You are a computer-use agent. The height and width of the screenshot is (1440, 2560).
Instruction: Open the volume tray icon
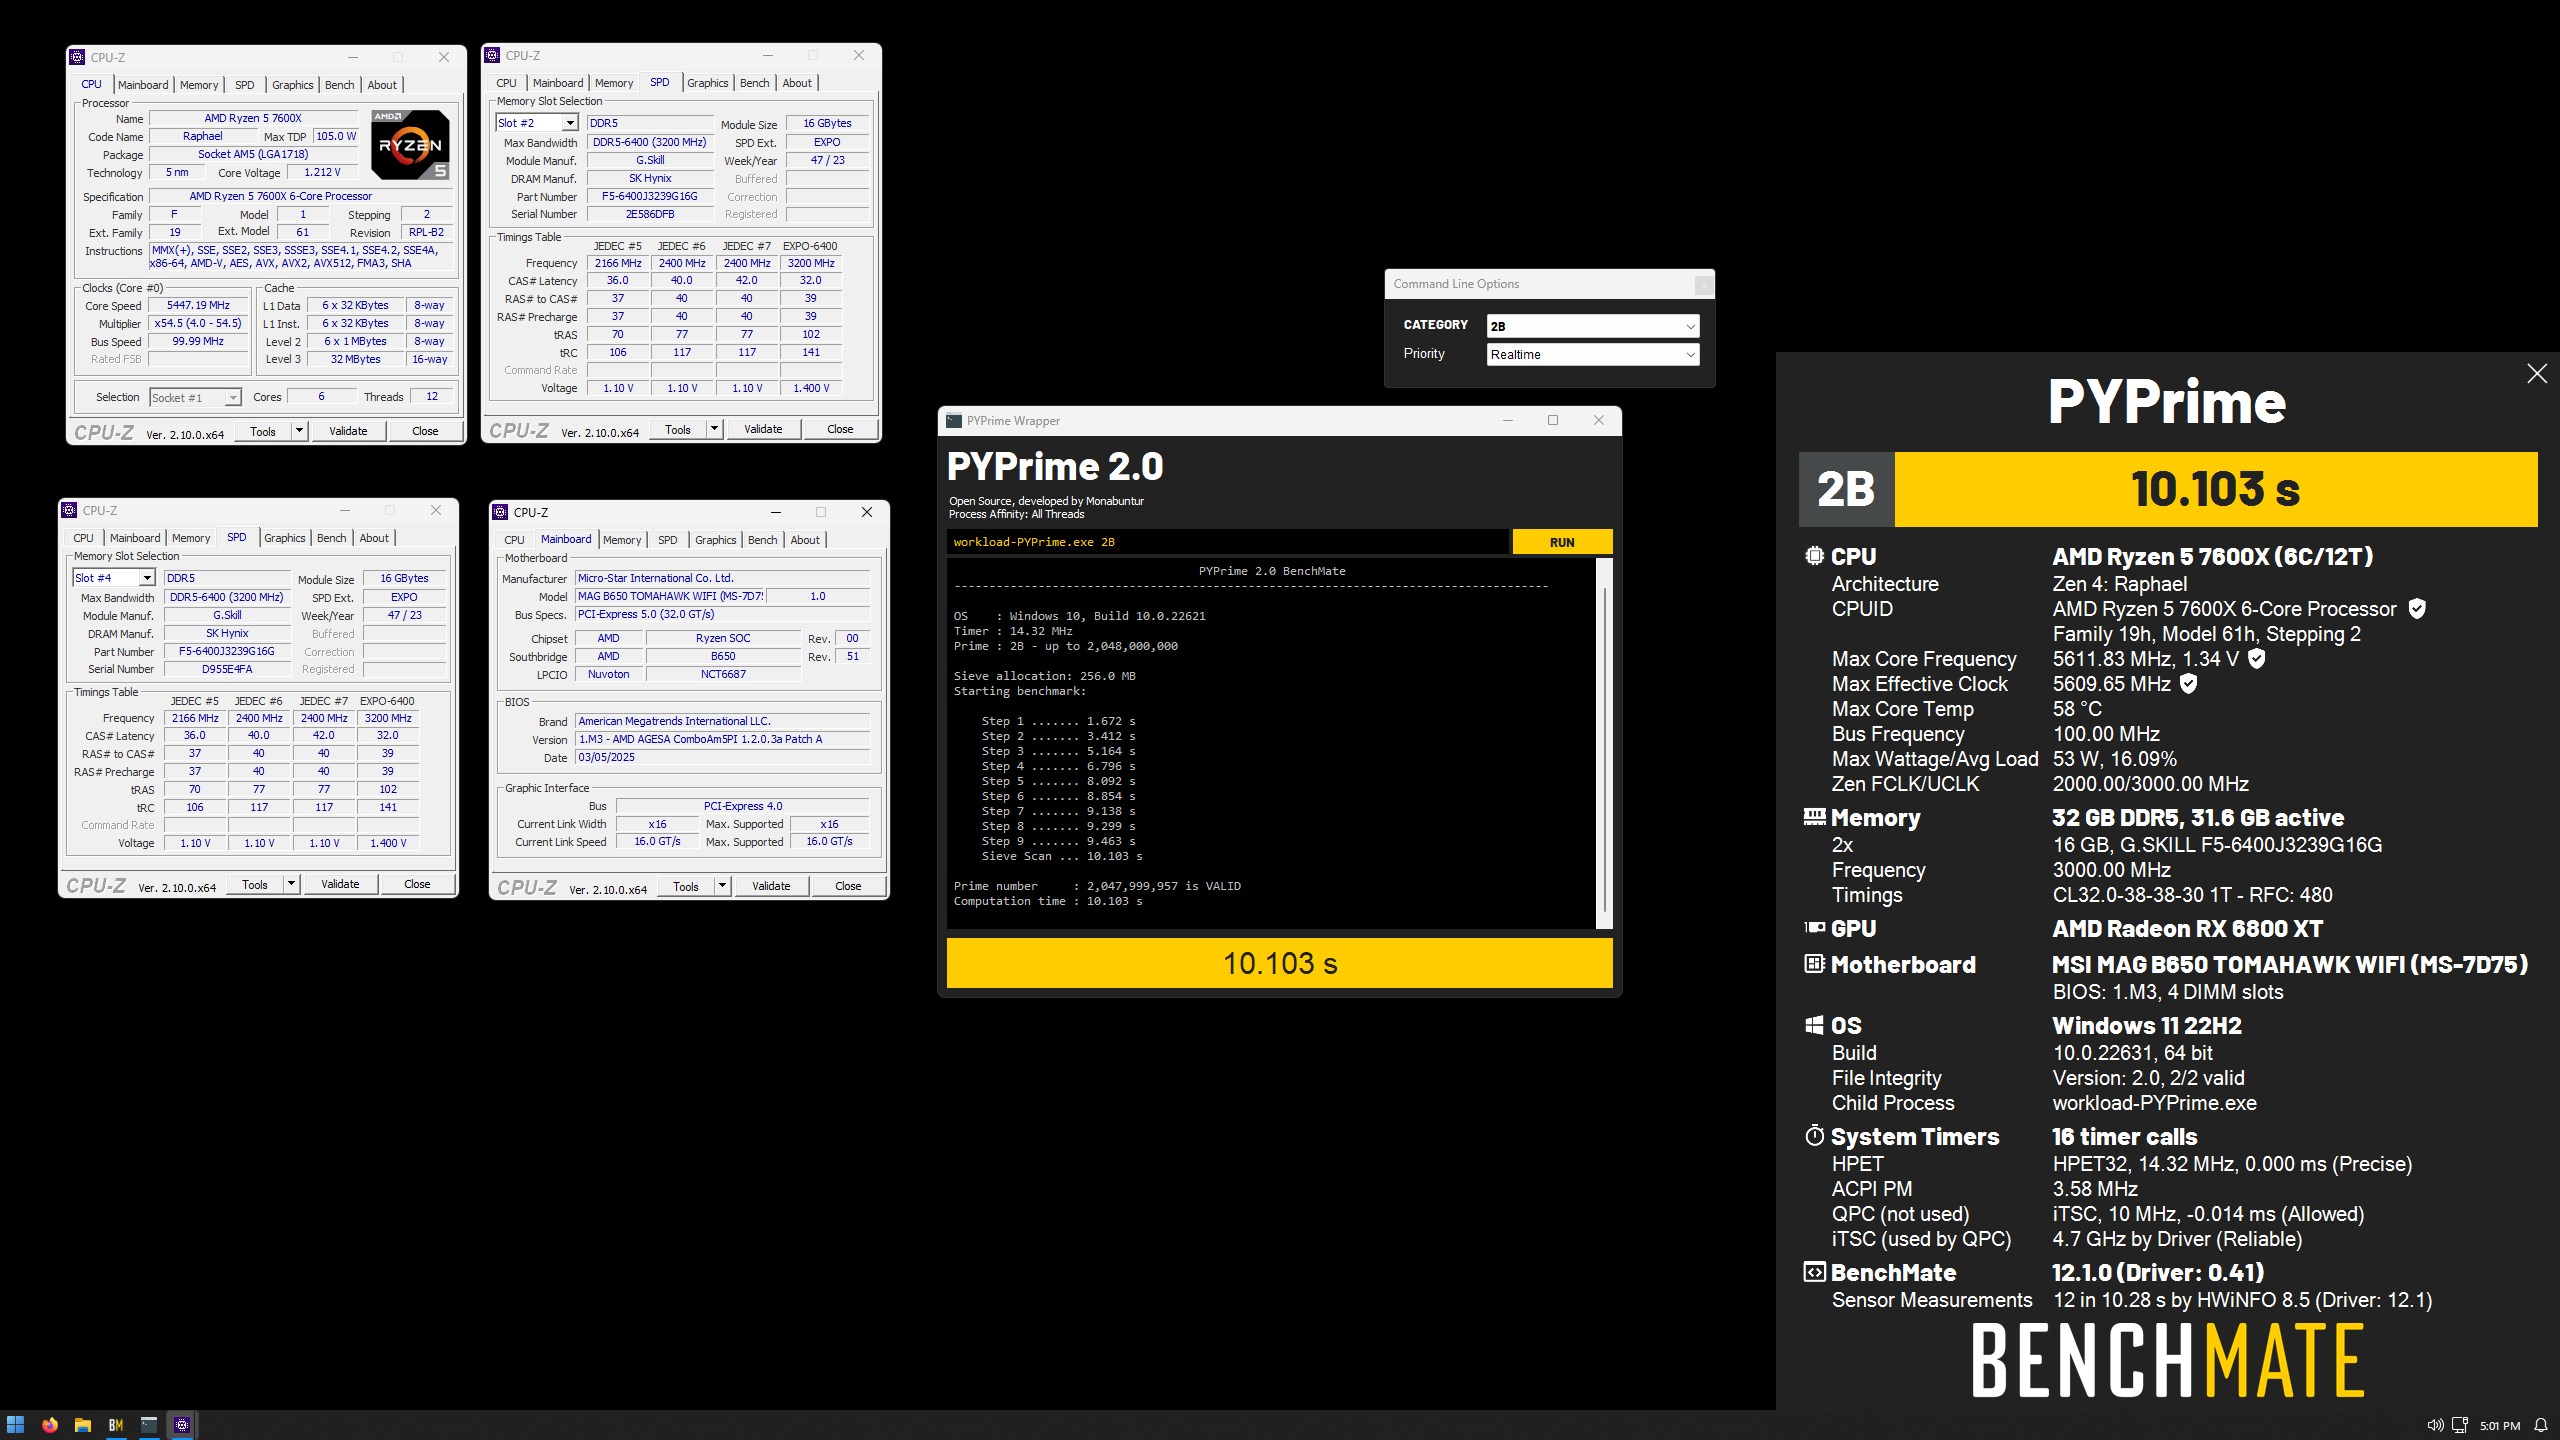pyautogui.click(x=2435, y=1425)
